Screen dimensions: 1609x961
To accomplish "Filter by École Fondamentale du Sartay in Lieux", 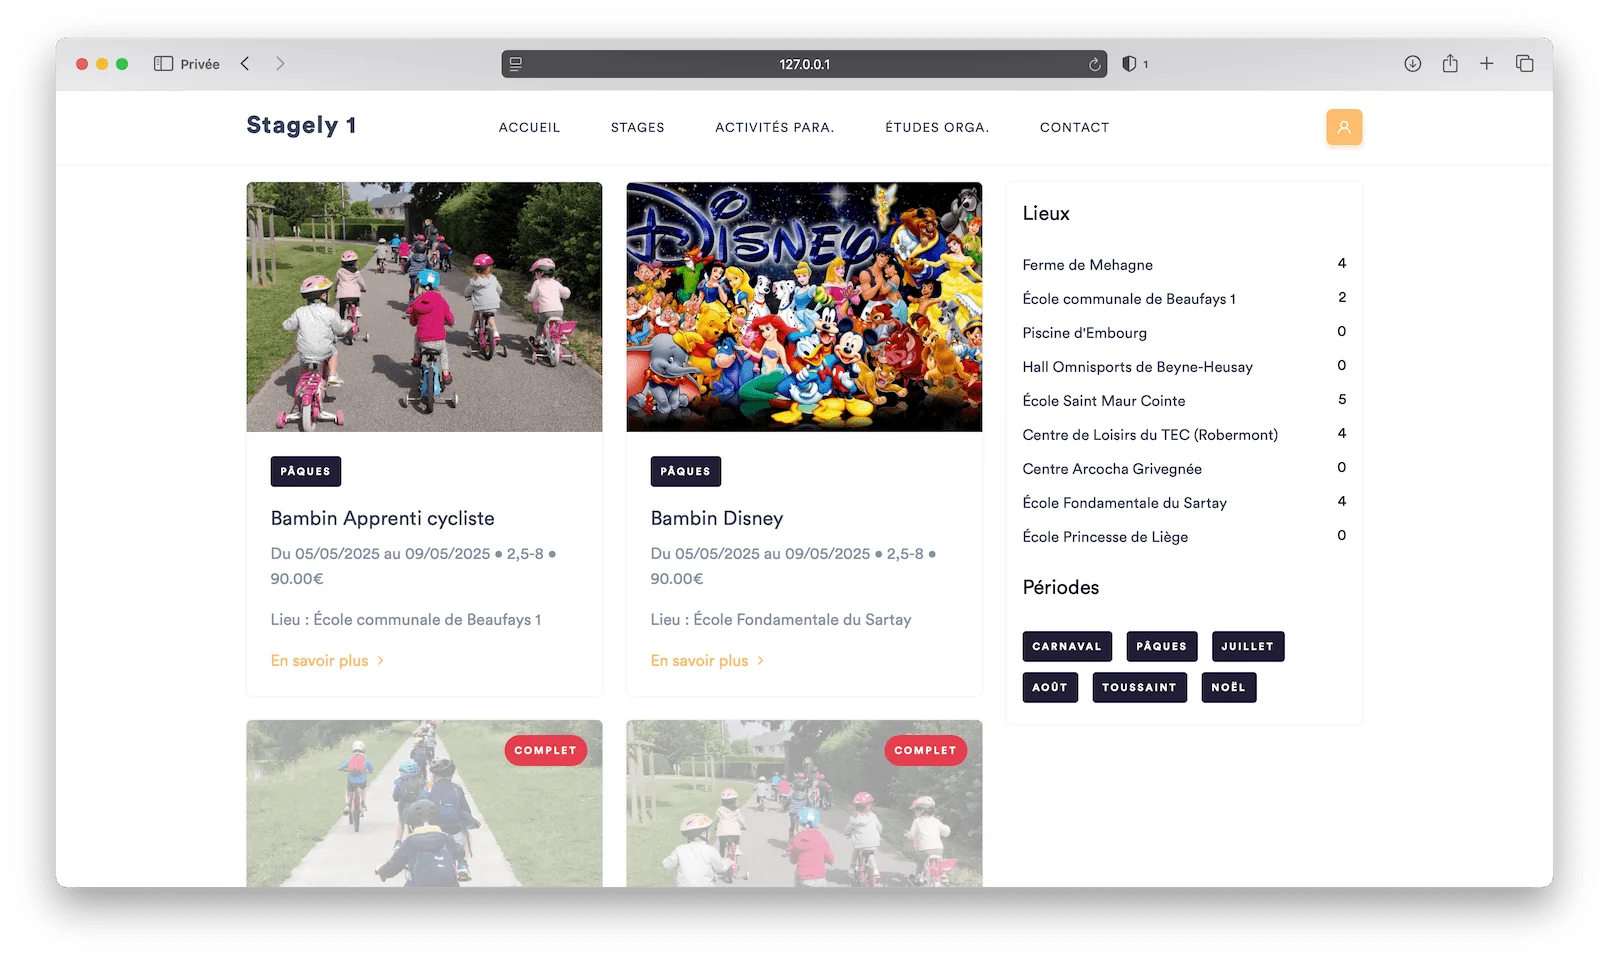I will [x=1124, y=503].
